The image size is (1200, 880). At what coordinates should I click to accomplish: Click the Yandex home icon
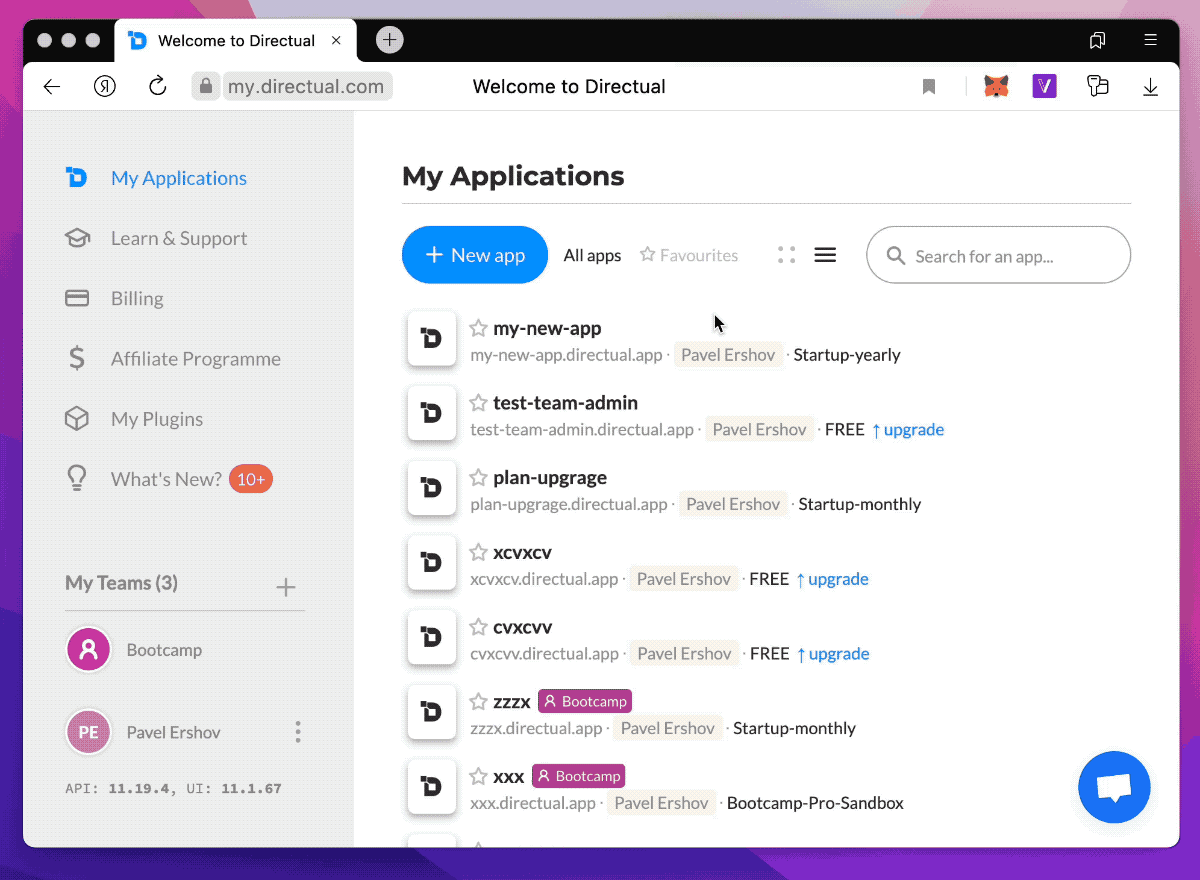(x=105, y=86)
